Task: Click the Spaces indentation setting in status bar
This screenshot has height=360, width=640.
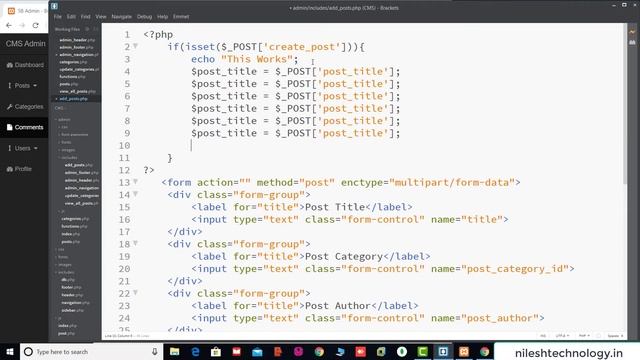Action: (x=615, y=336)
